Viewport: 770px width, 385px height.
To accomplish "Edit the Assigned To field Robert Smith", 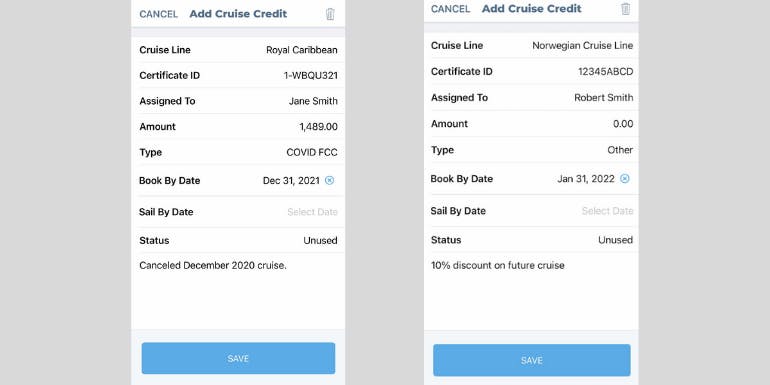I will (x=531, y=98).
